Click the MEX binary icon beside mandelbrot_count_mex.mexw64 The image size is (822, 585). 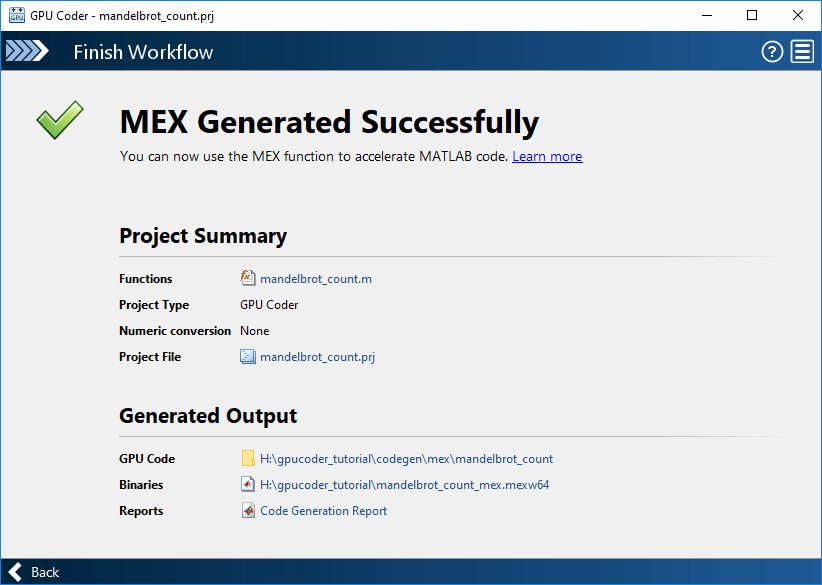pyautogui.click(x=246, y=484)
